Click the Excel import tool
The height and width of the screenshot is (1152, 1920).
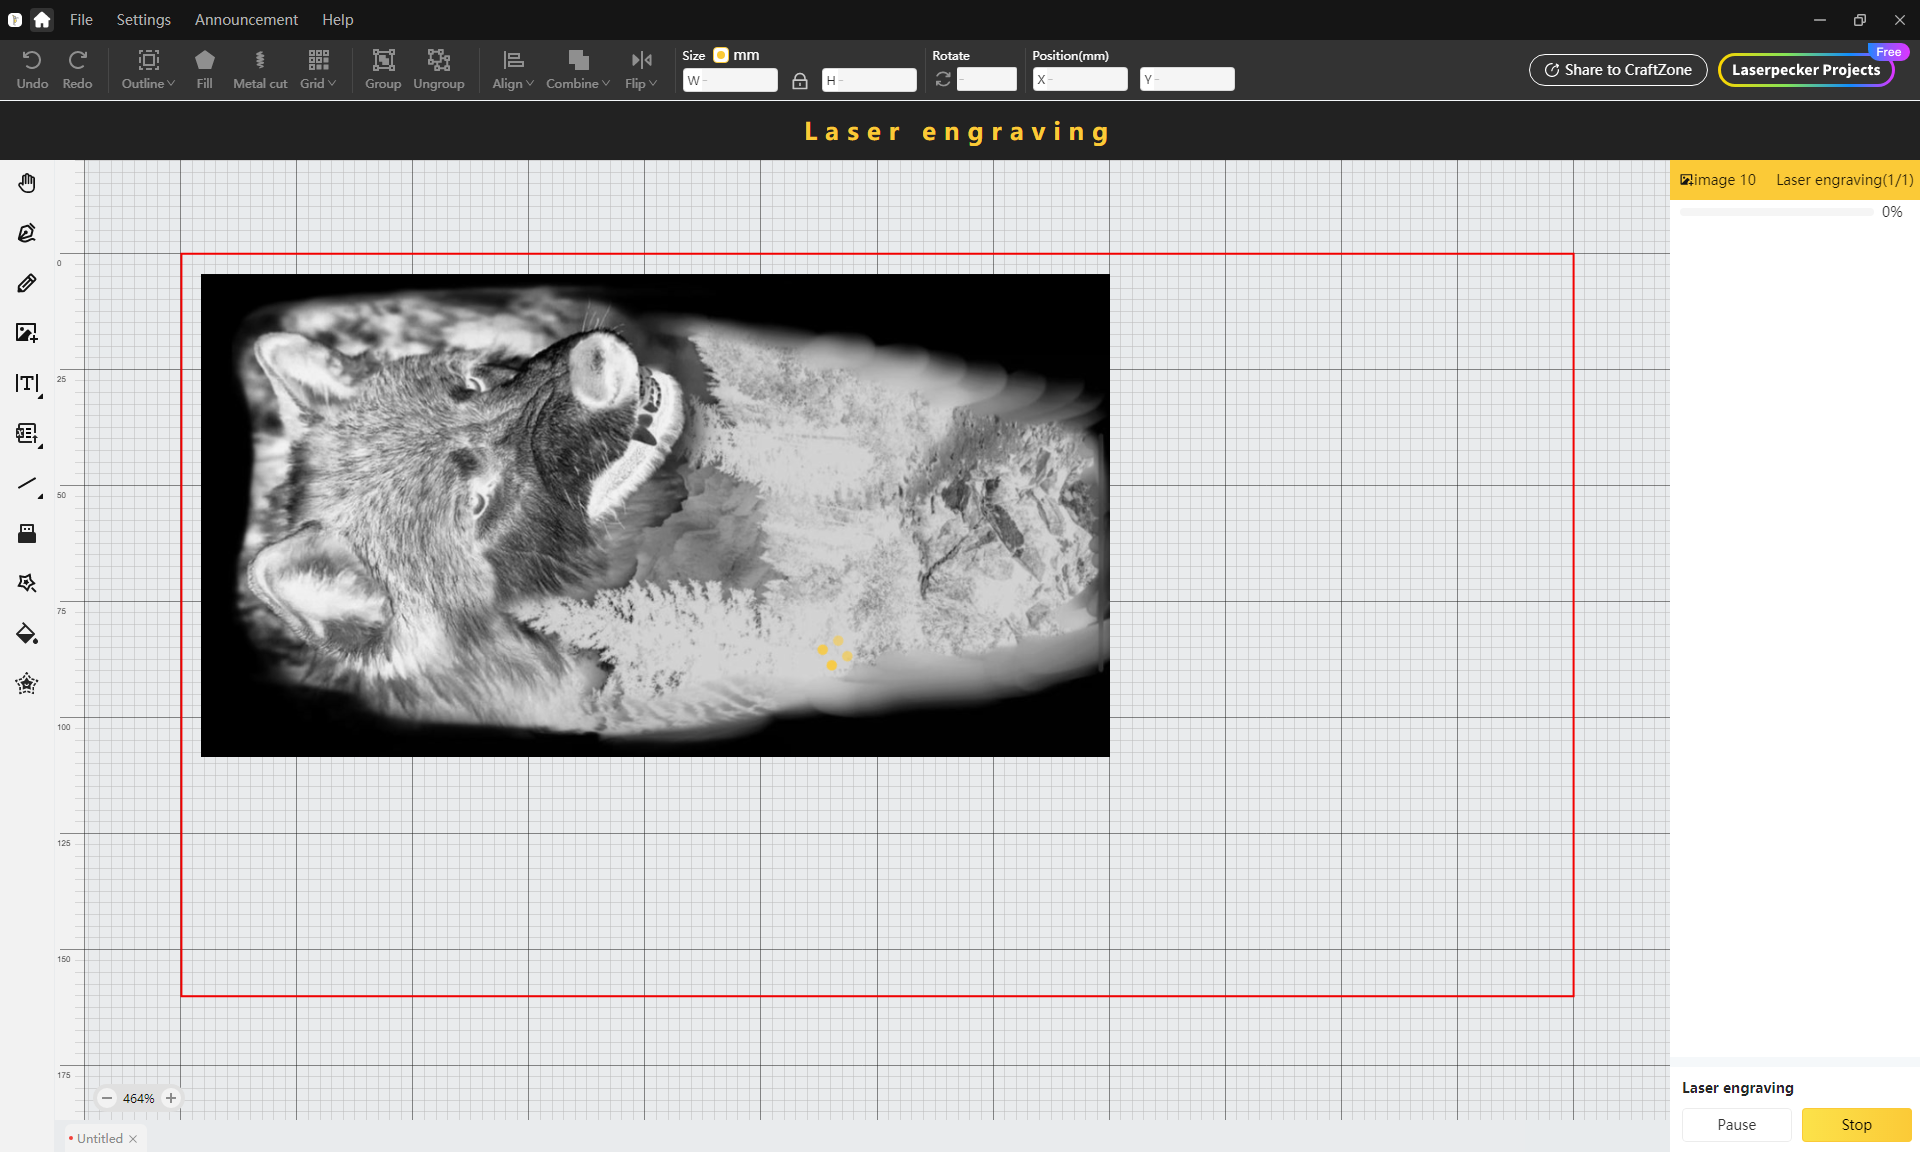pos(27,433)
